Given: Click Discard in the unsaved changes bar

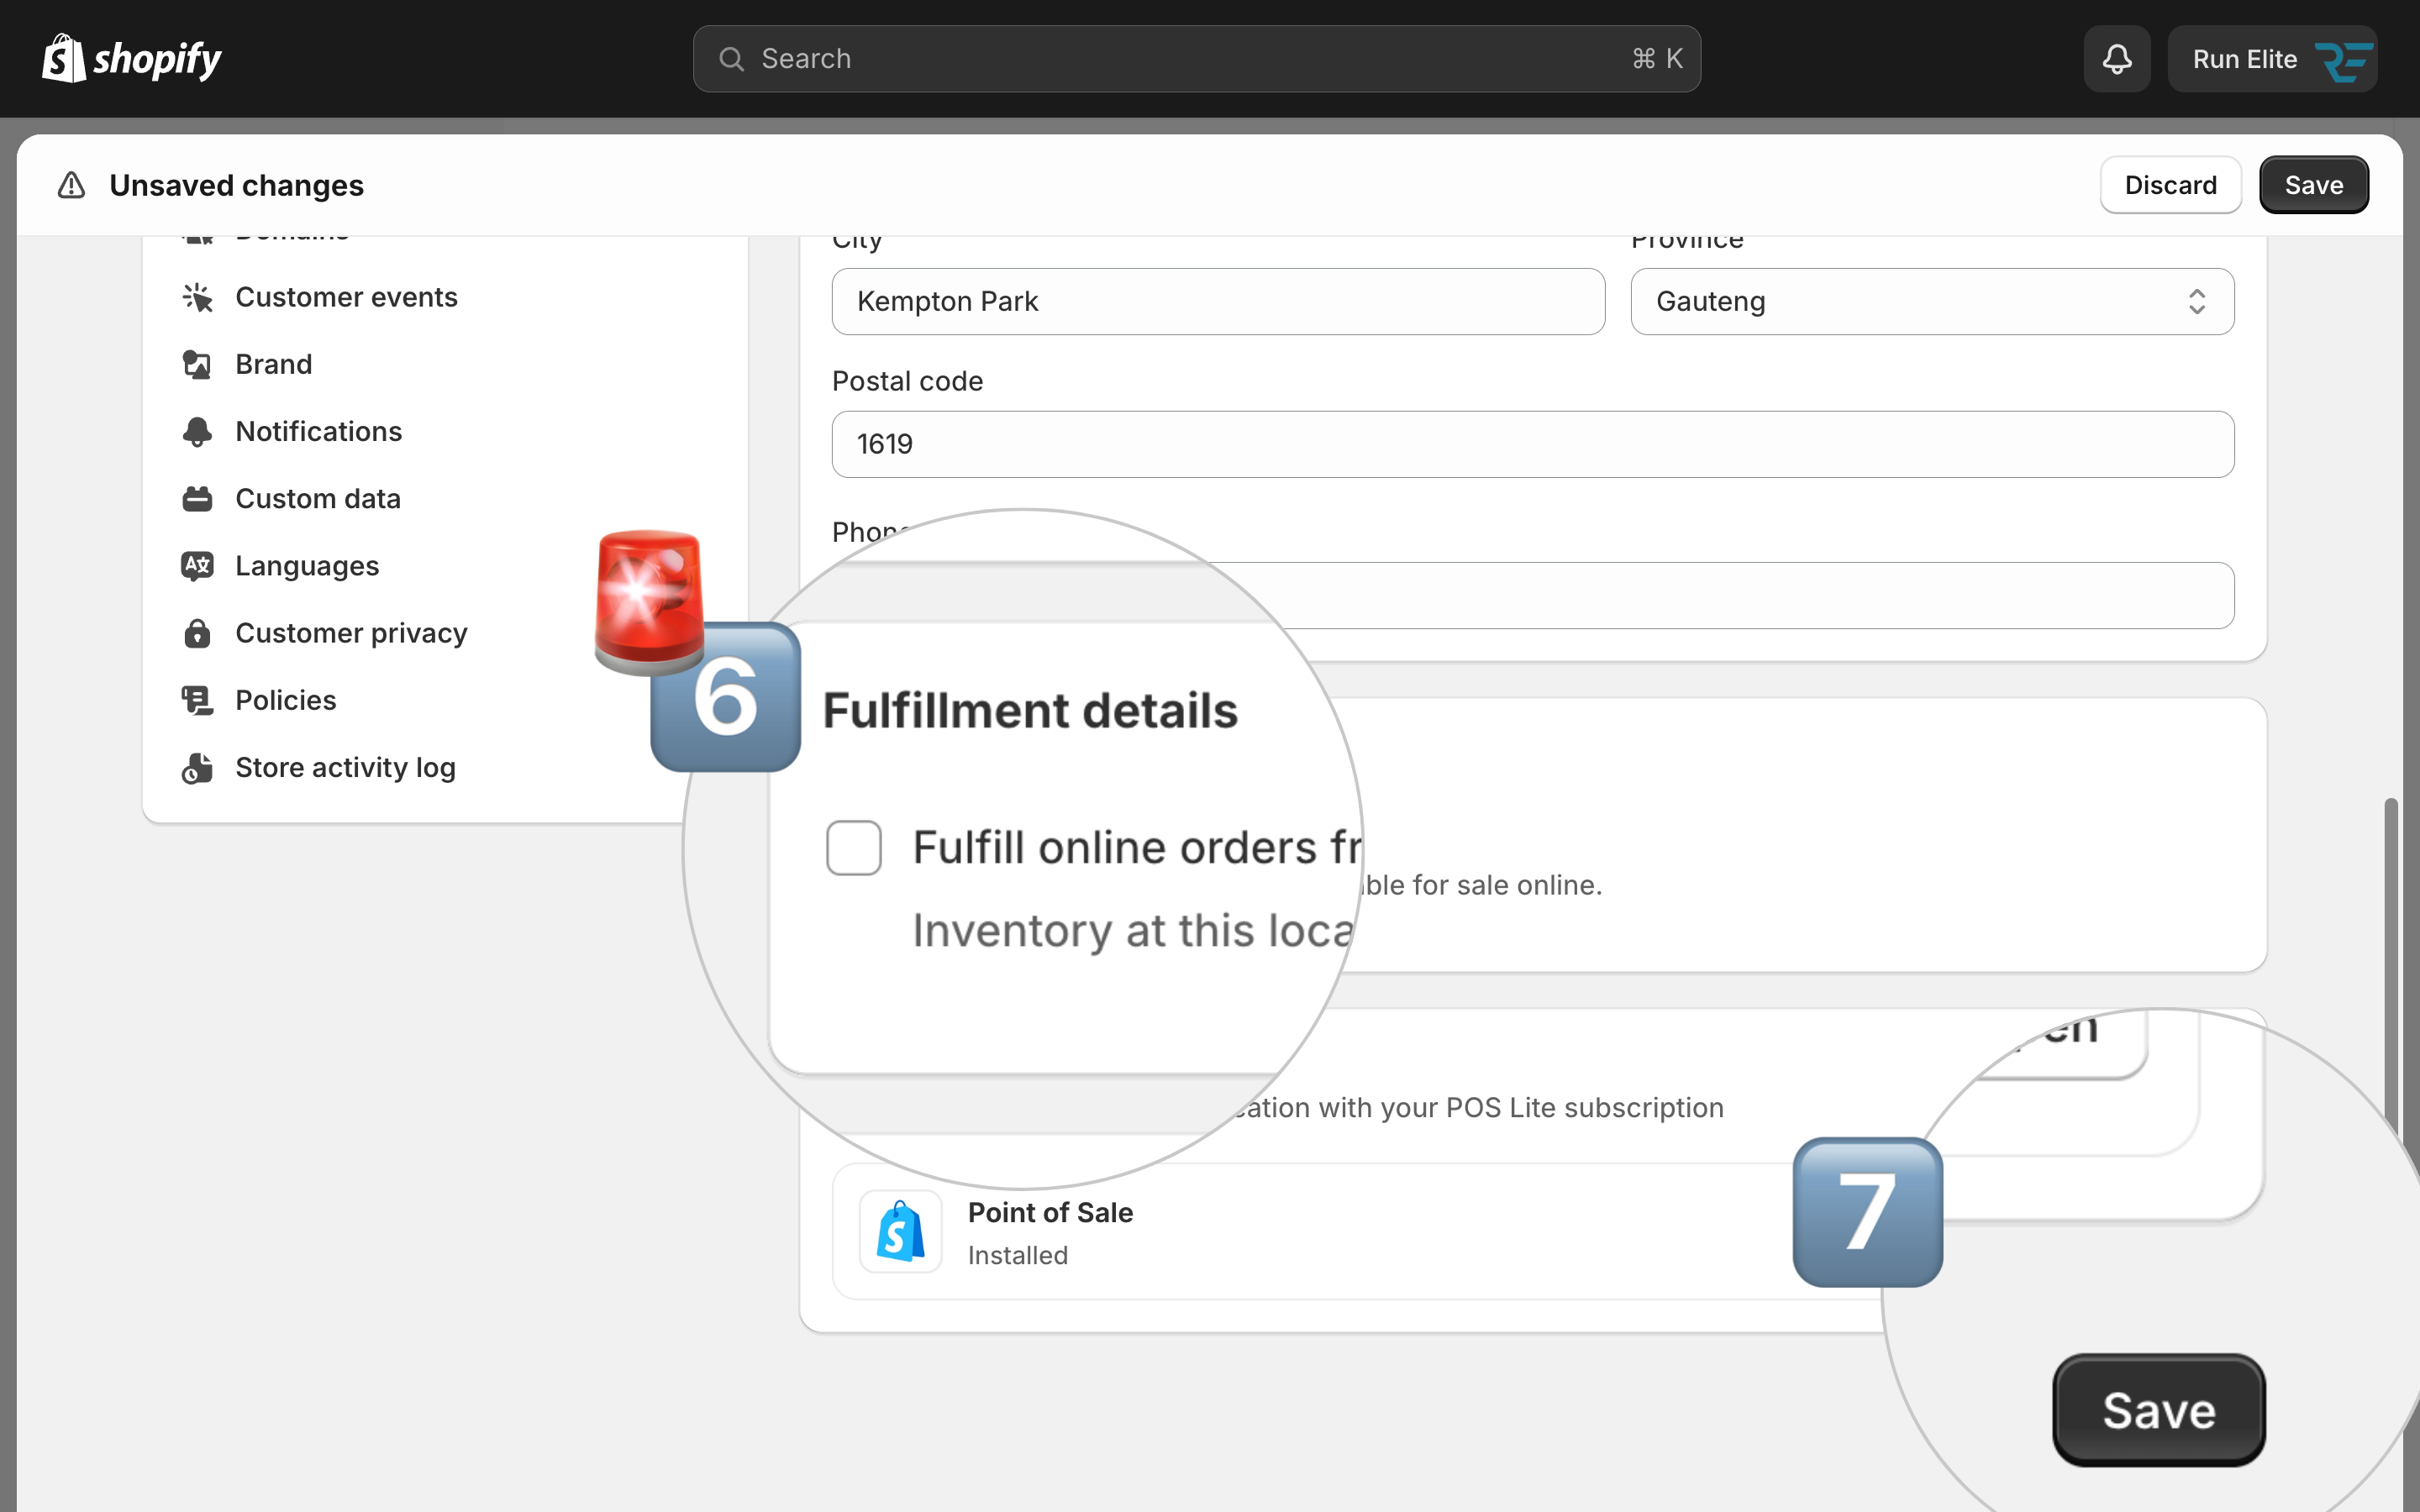Looking at the screenshot, I should [2170, 185].
